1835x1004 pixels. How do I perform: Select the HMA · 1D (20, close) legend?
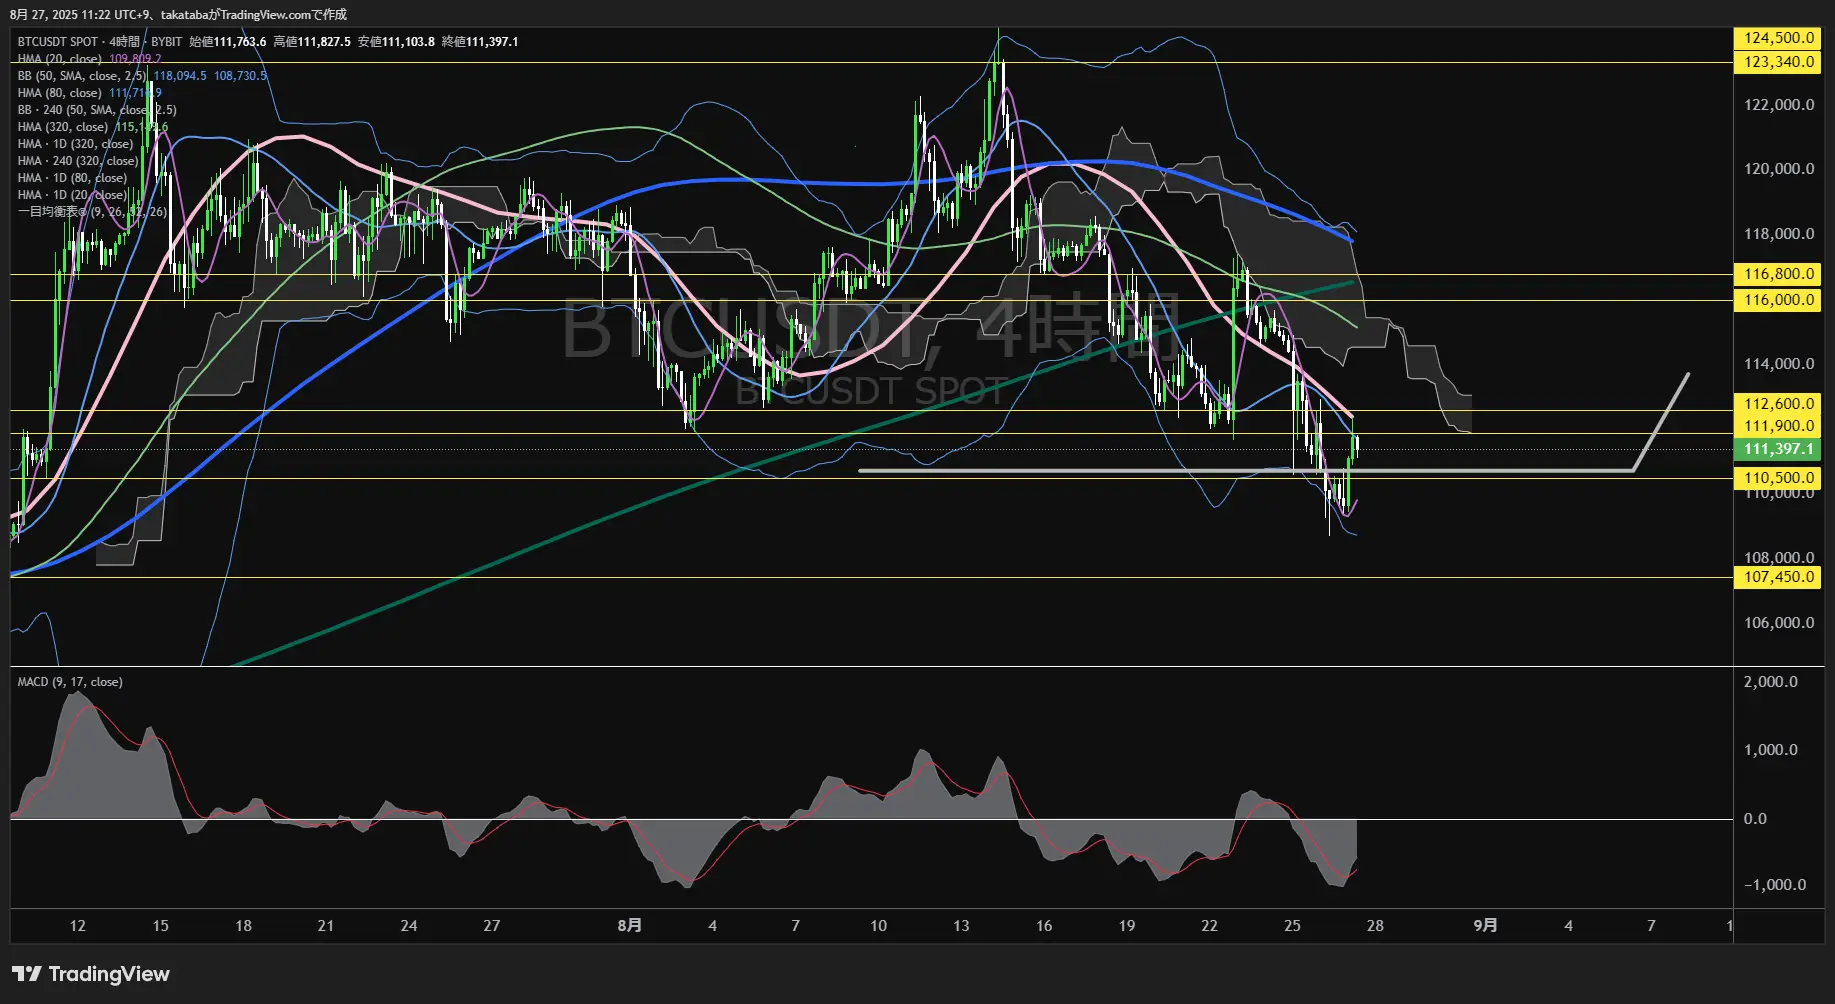[x=72, y=195]
